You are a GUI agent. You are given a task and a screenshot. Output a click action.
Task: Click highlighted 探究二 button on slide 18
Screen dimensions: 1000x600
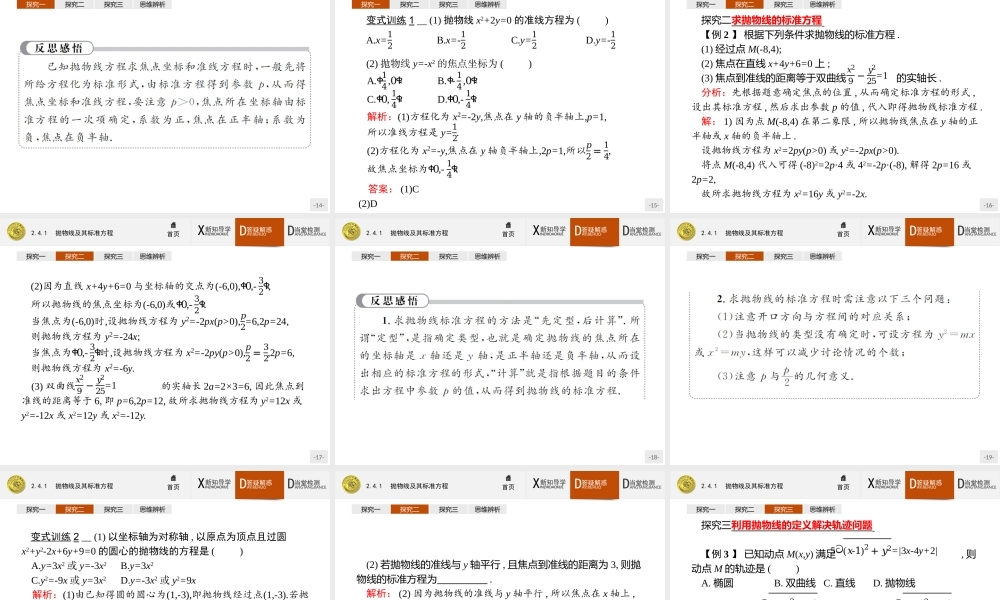409,256
